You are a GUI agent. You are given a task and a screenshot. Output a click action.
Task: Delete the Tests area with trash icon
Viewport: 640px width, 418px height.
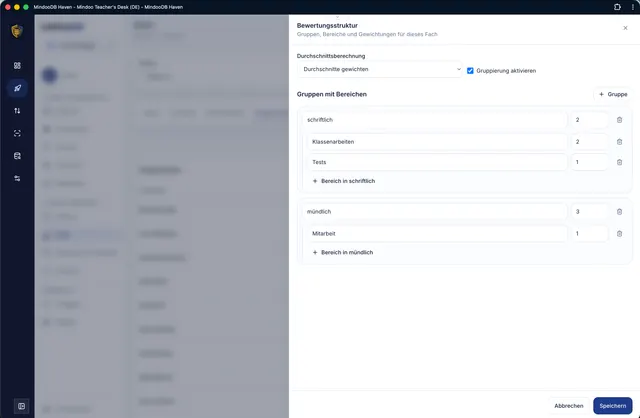point(619,162)
